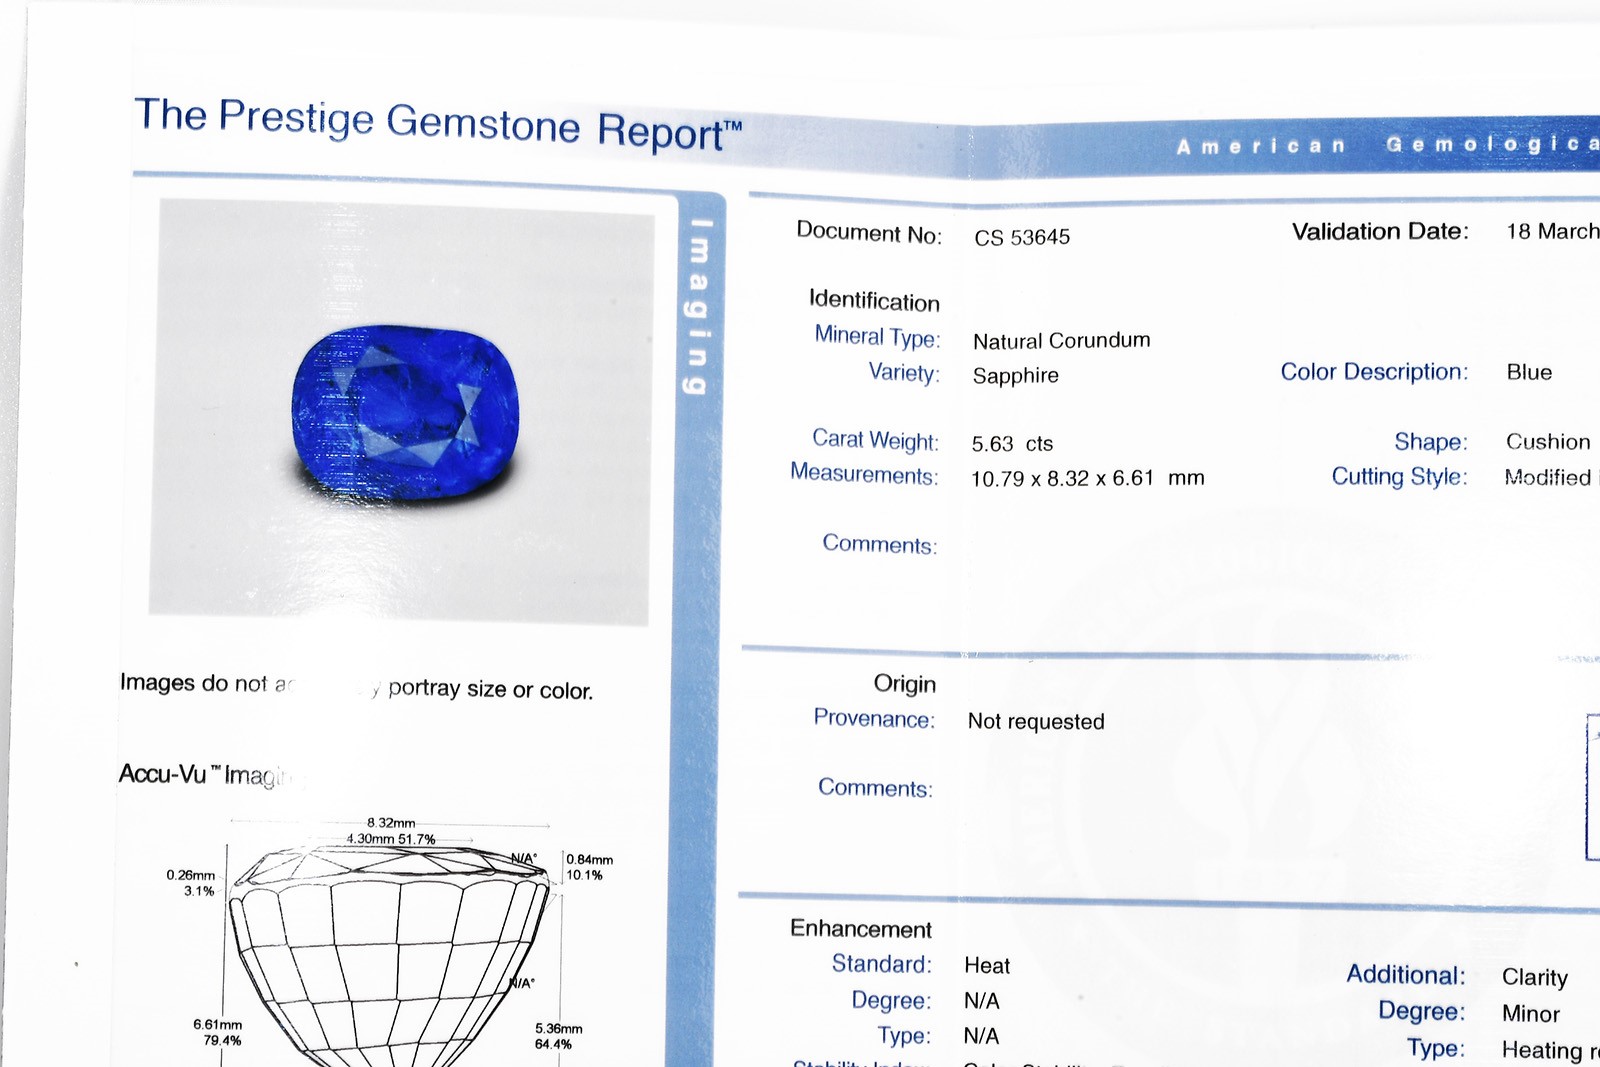Click the American Gemological header banner
Screen dimensions: 1600x1067
pyautogui.click(x=1385, y=146)
